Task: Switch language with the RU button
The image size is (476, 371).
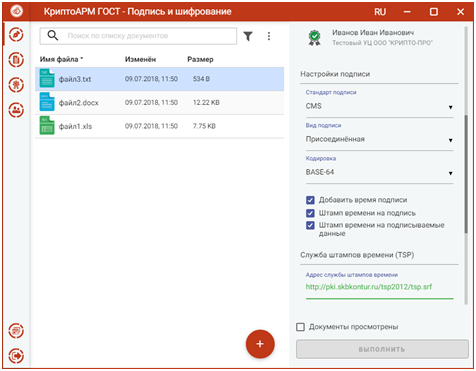Action: click(380, 12)
